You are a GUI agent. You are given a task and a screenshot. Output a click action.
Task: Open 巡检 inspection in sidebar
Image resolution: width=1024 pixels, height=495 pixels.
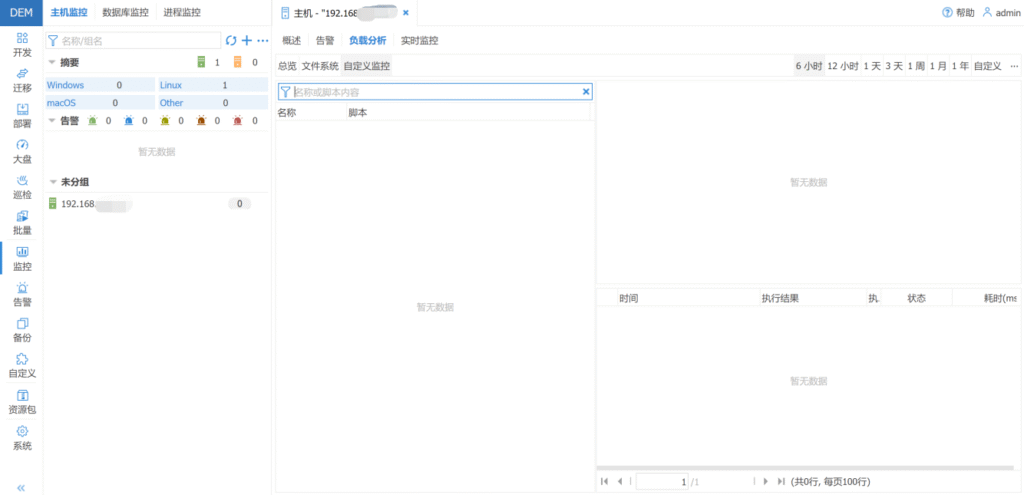coord(22,187)
